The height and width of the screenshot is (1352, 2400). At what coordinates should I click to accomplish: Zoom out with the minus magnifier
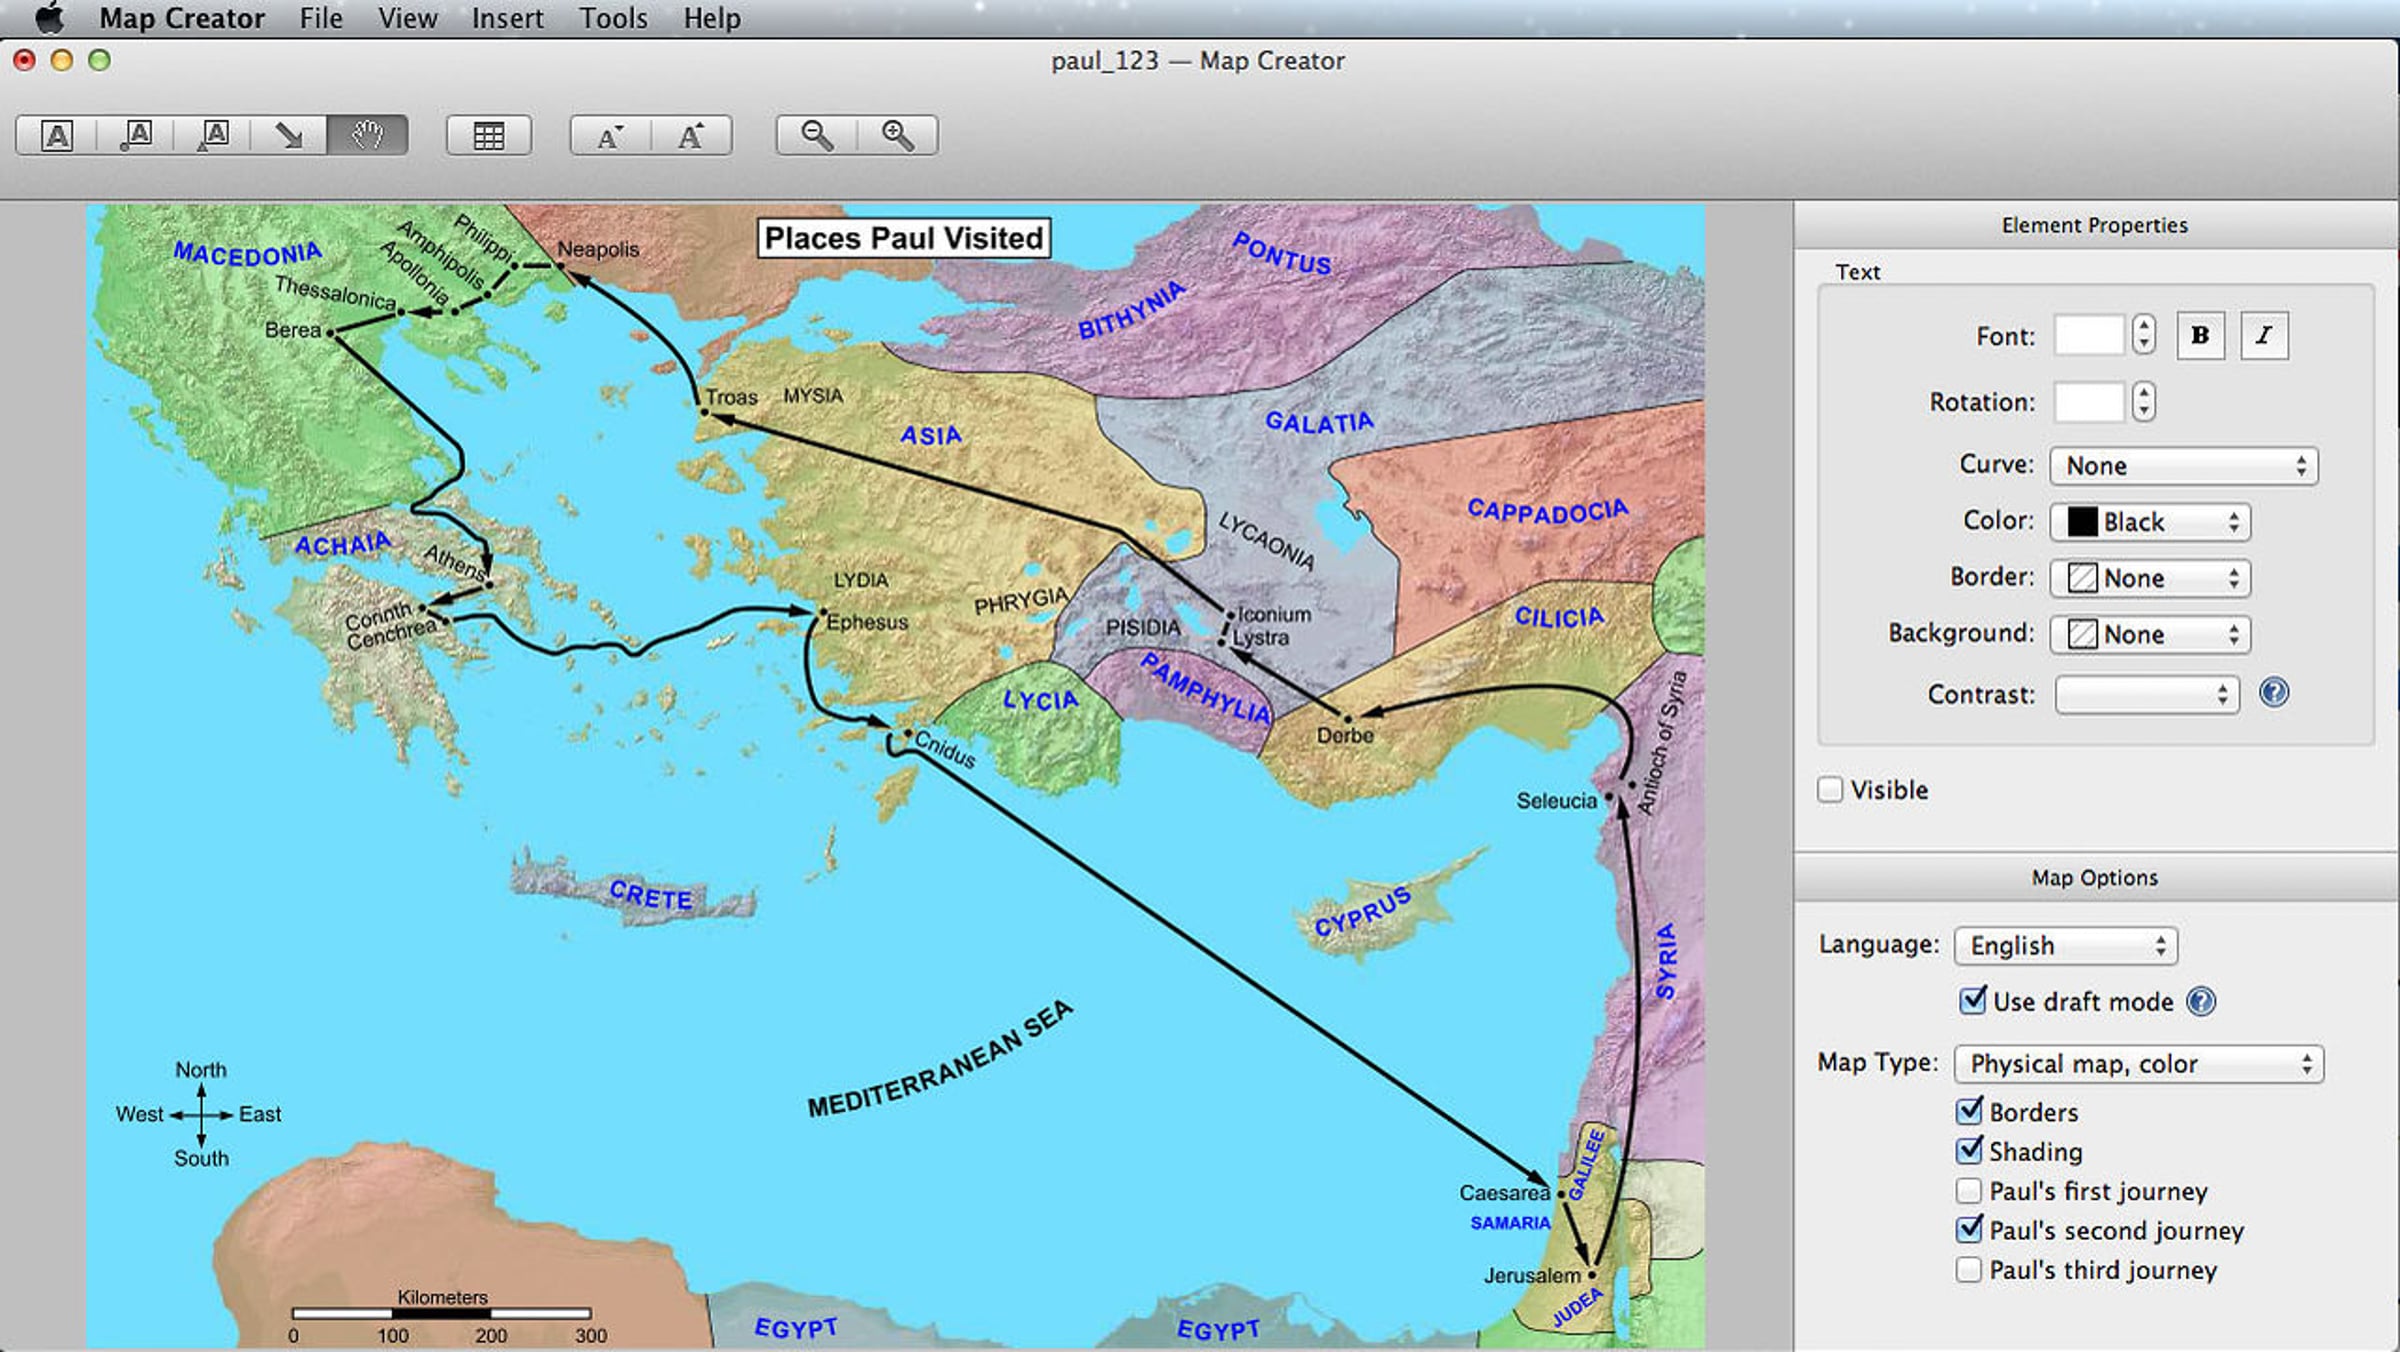pos(817,135)
